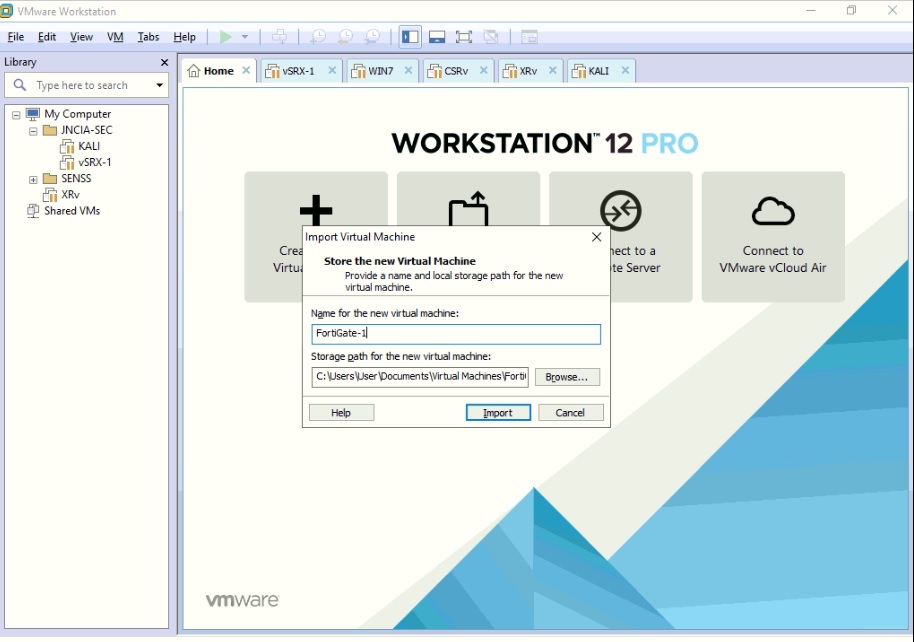Close the Home tab
Viewport: 914px width, 642px height.
point(246,70)
